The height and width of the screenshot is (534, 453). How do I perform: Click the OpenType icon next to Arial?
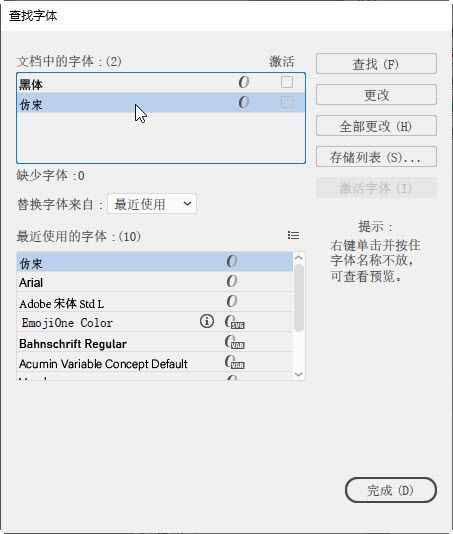pyautogui.click(x=232, y=281)
